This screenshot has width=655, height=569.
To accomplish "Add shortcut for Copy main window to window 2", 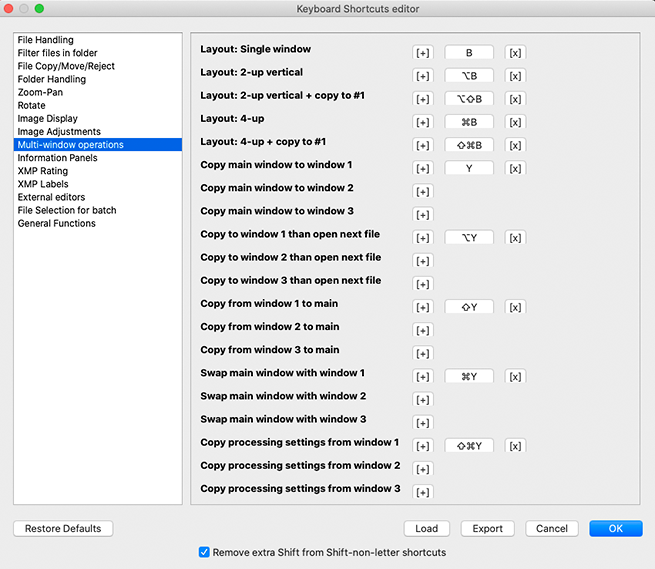I will pyautogui.click(x=423, y=191).
